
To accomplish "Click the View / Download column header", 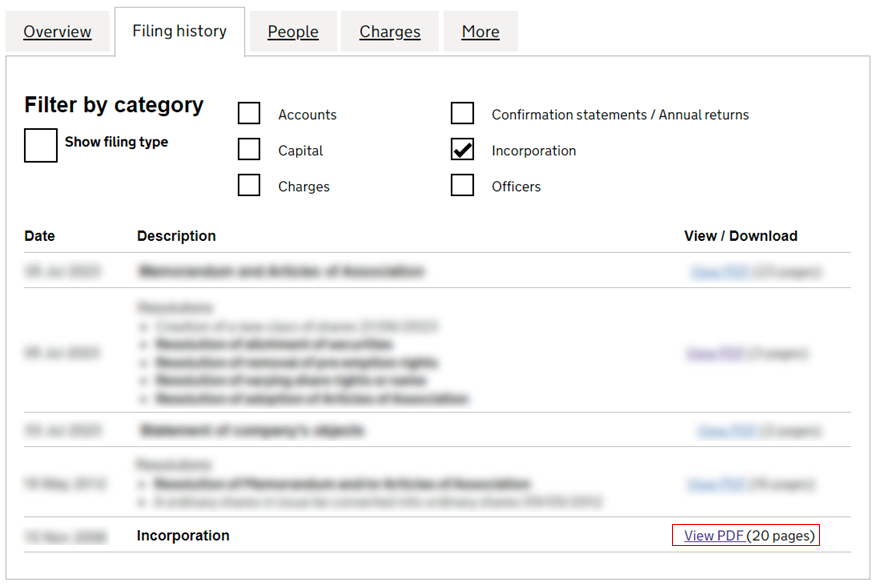I will (741, 236).
